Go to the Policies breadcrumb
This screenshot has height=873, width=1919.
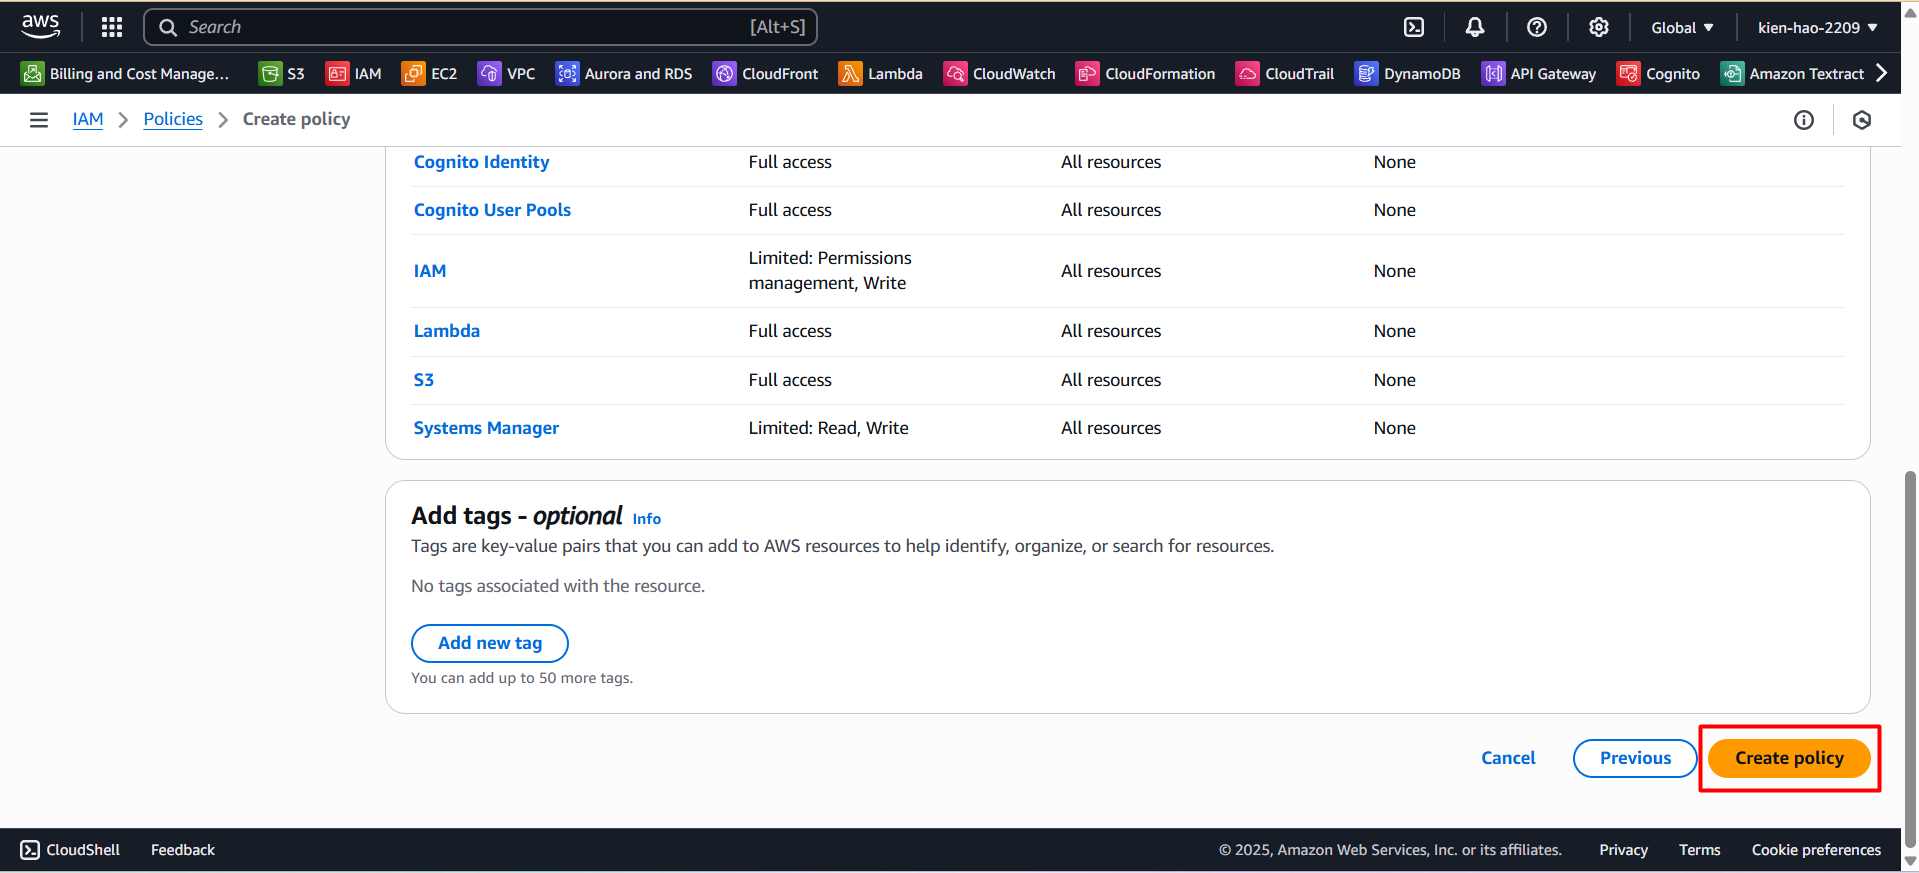coord(173,119)
